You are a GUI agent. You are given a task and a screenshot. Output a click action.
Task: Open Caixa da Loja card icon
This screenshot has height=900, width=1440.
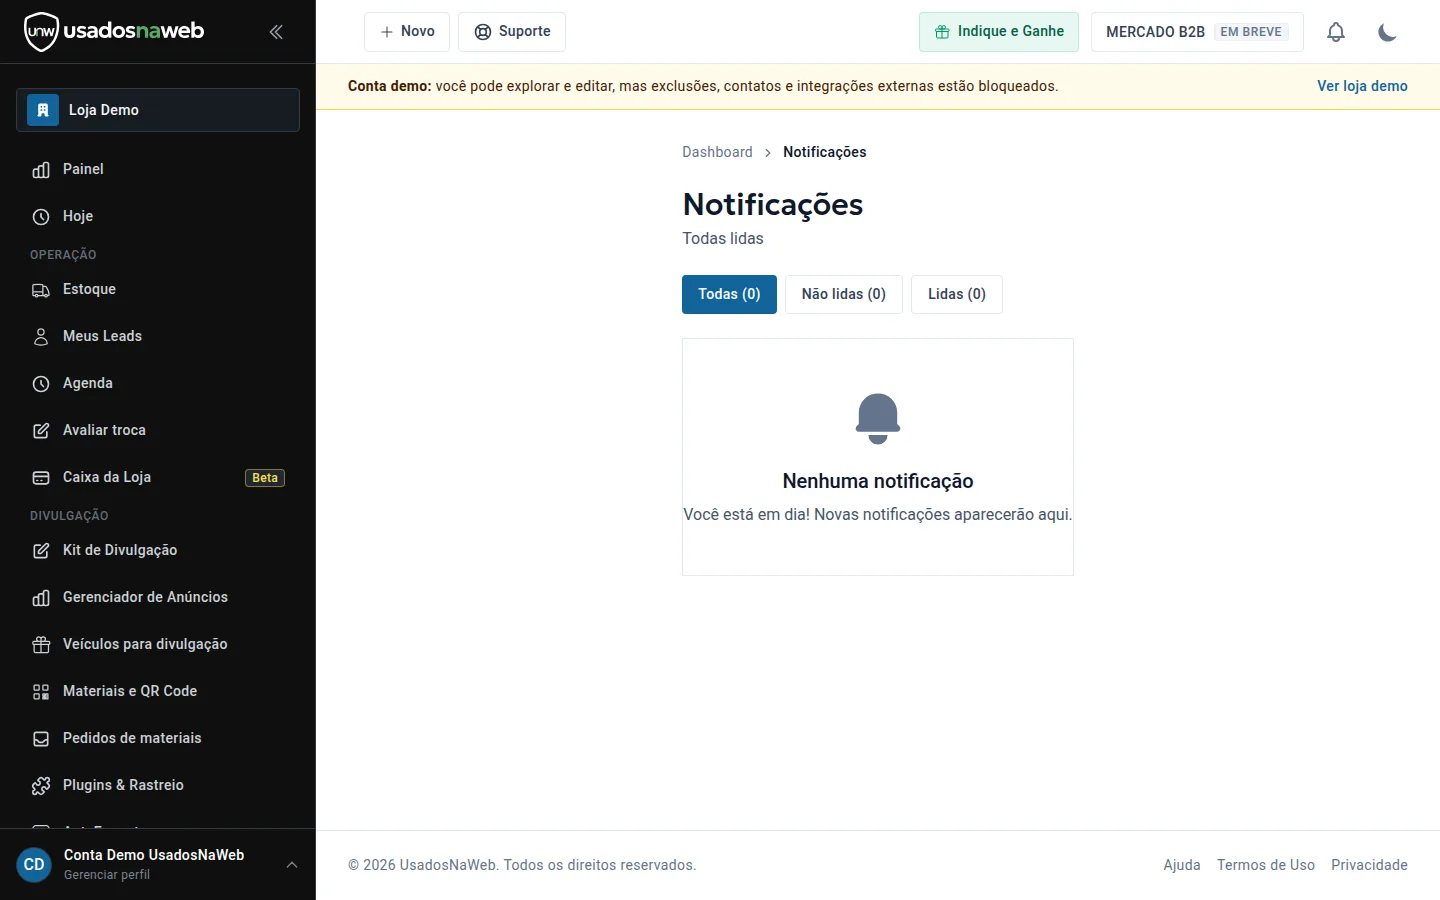pyautogui.click(x=41, y=478)
